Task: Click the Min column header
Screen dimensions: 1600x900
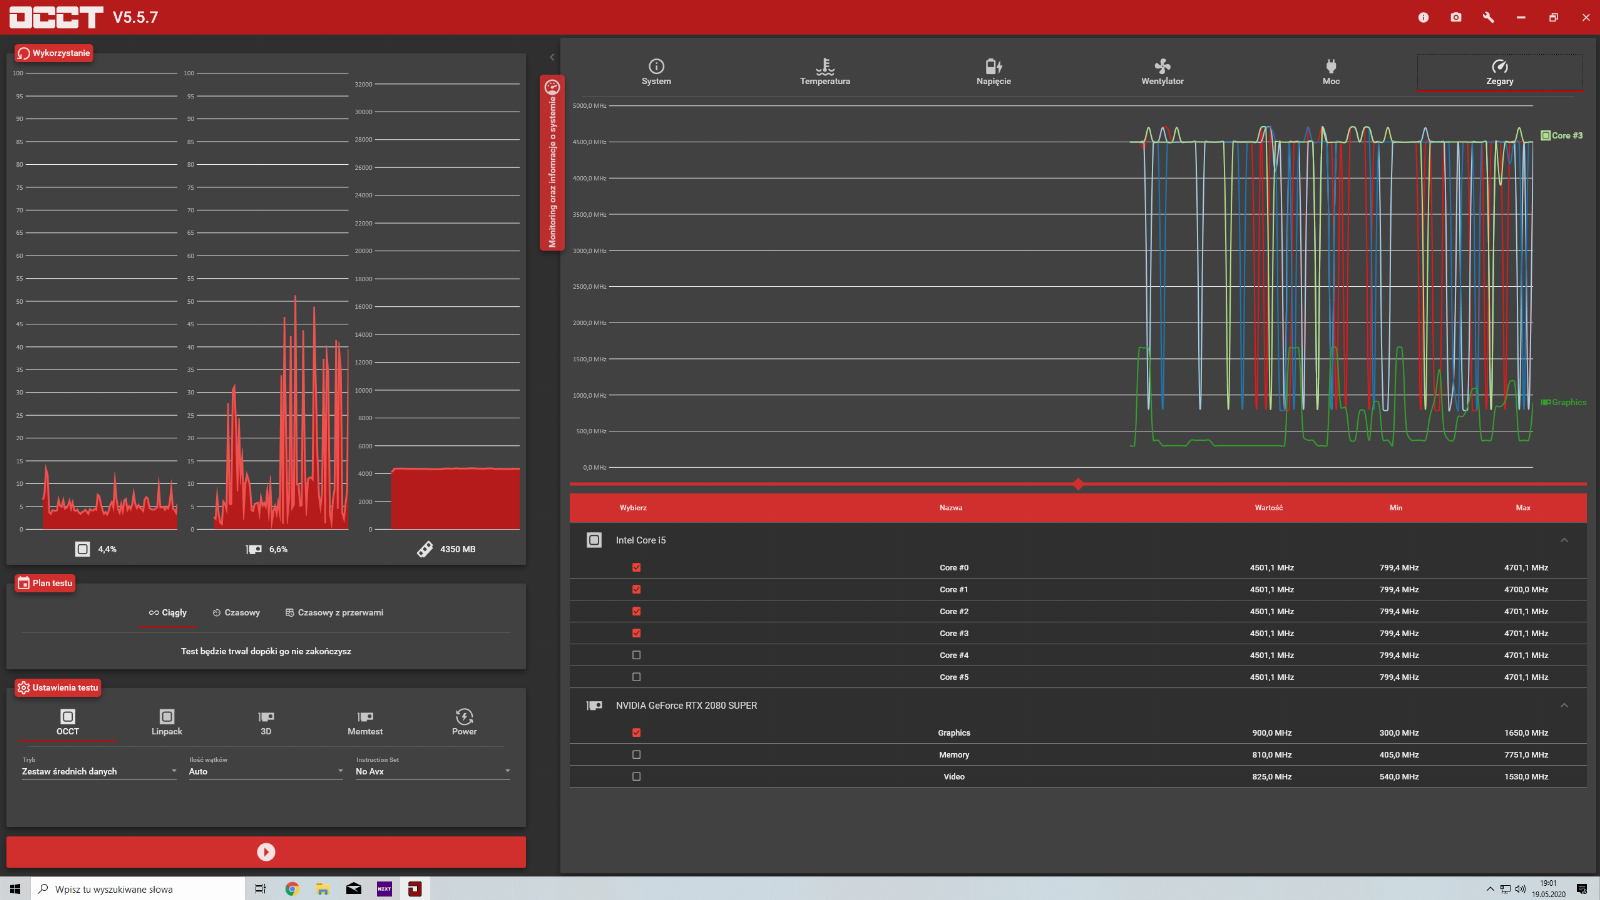Action: [1396, 508]
